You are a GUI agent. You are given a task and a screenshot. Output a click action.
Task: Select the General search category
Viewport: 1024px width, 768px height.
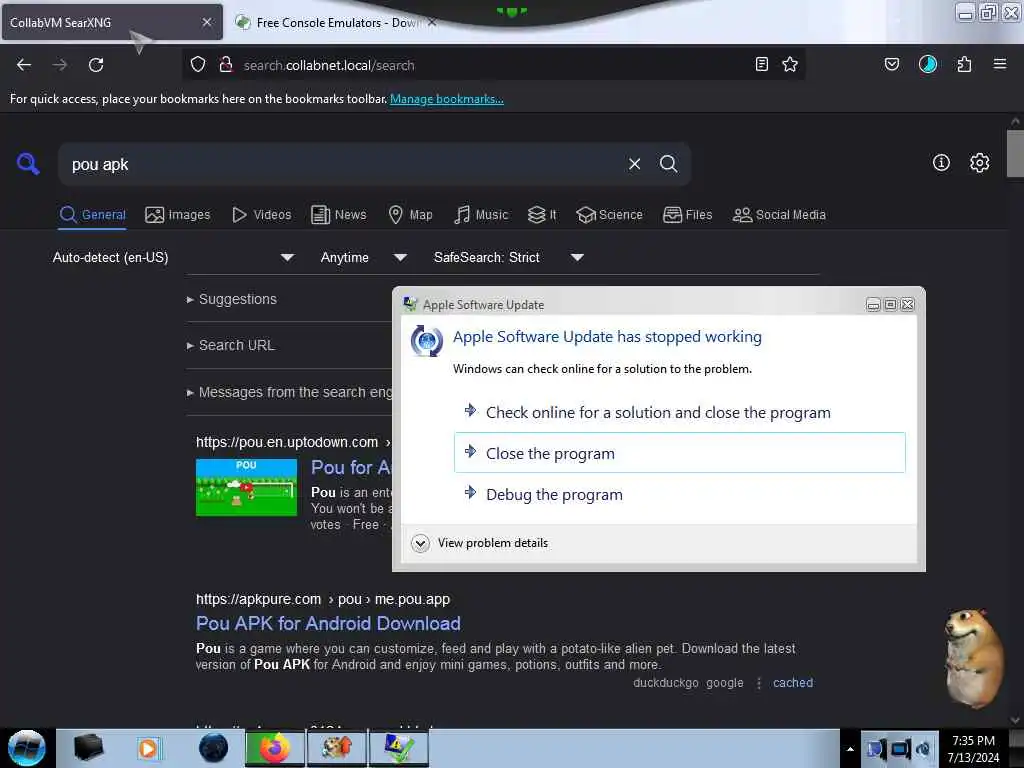click(x=93, y=215)
